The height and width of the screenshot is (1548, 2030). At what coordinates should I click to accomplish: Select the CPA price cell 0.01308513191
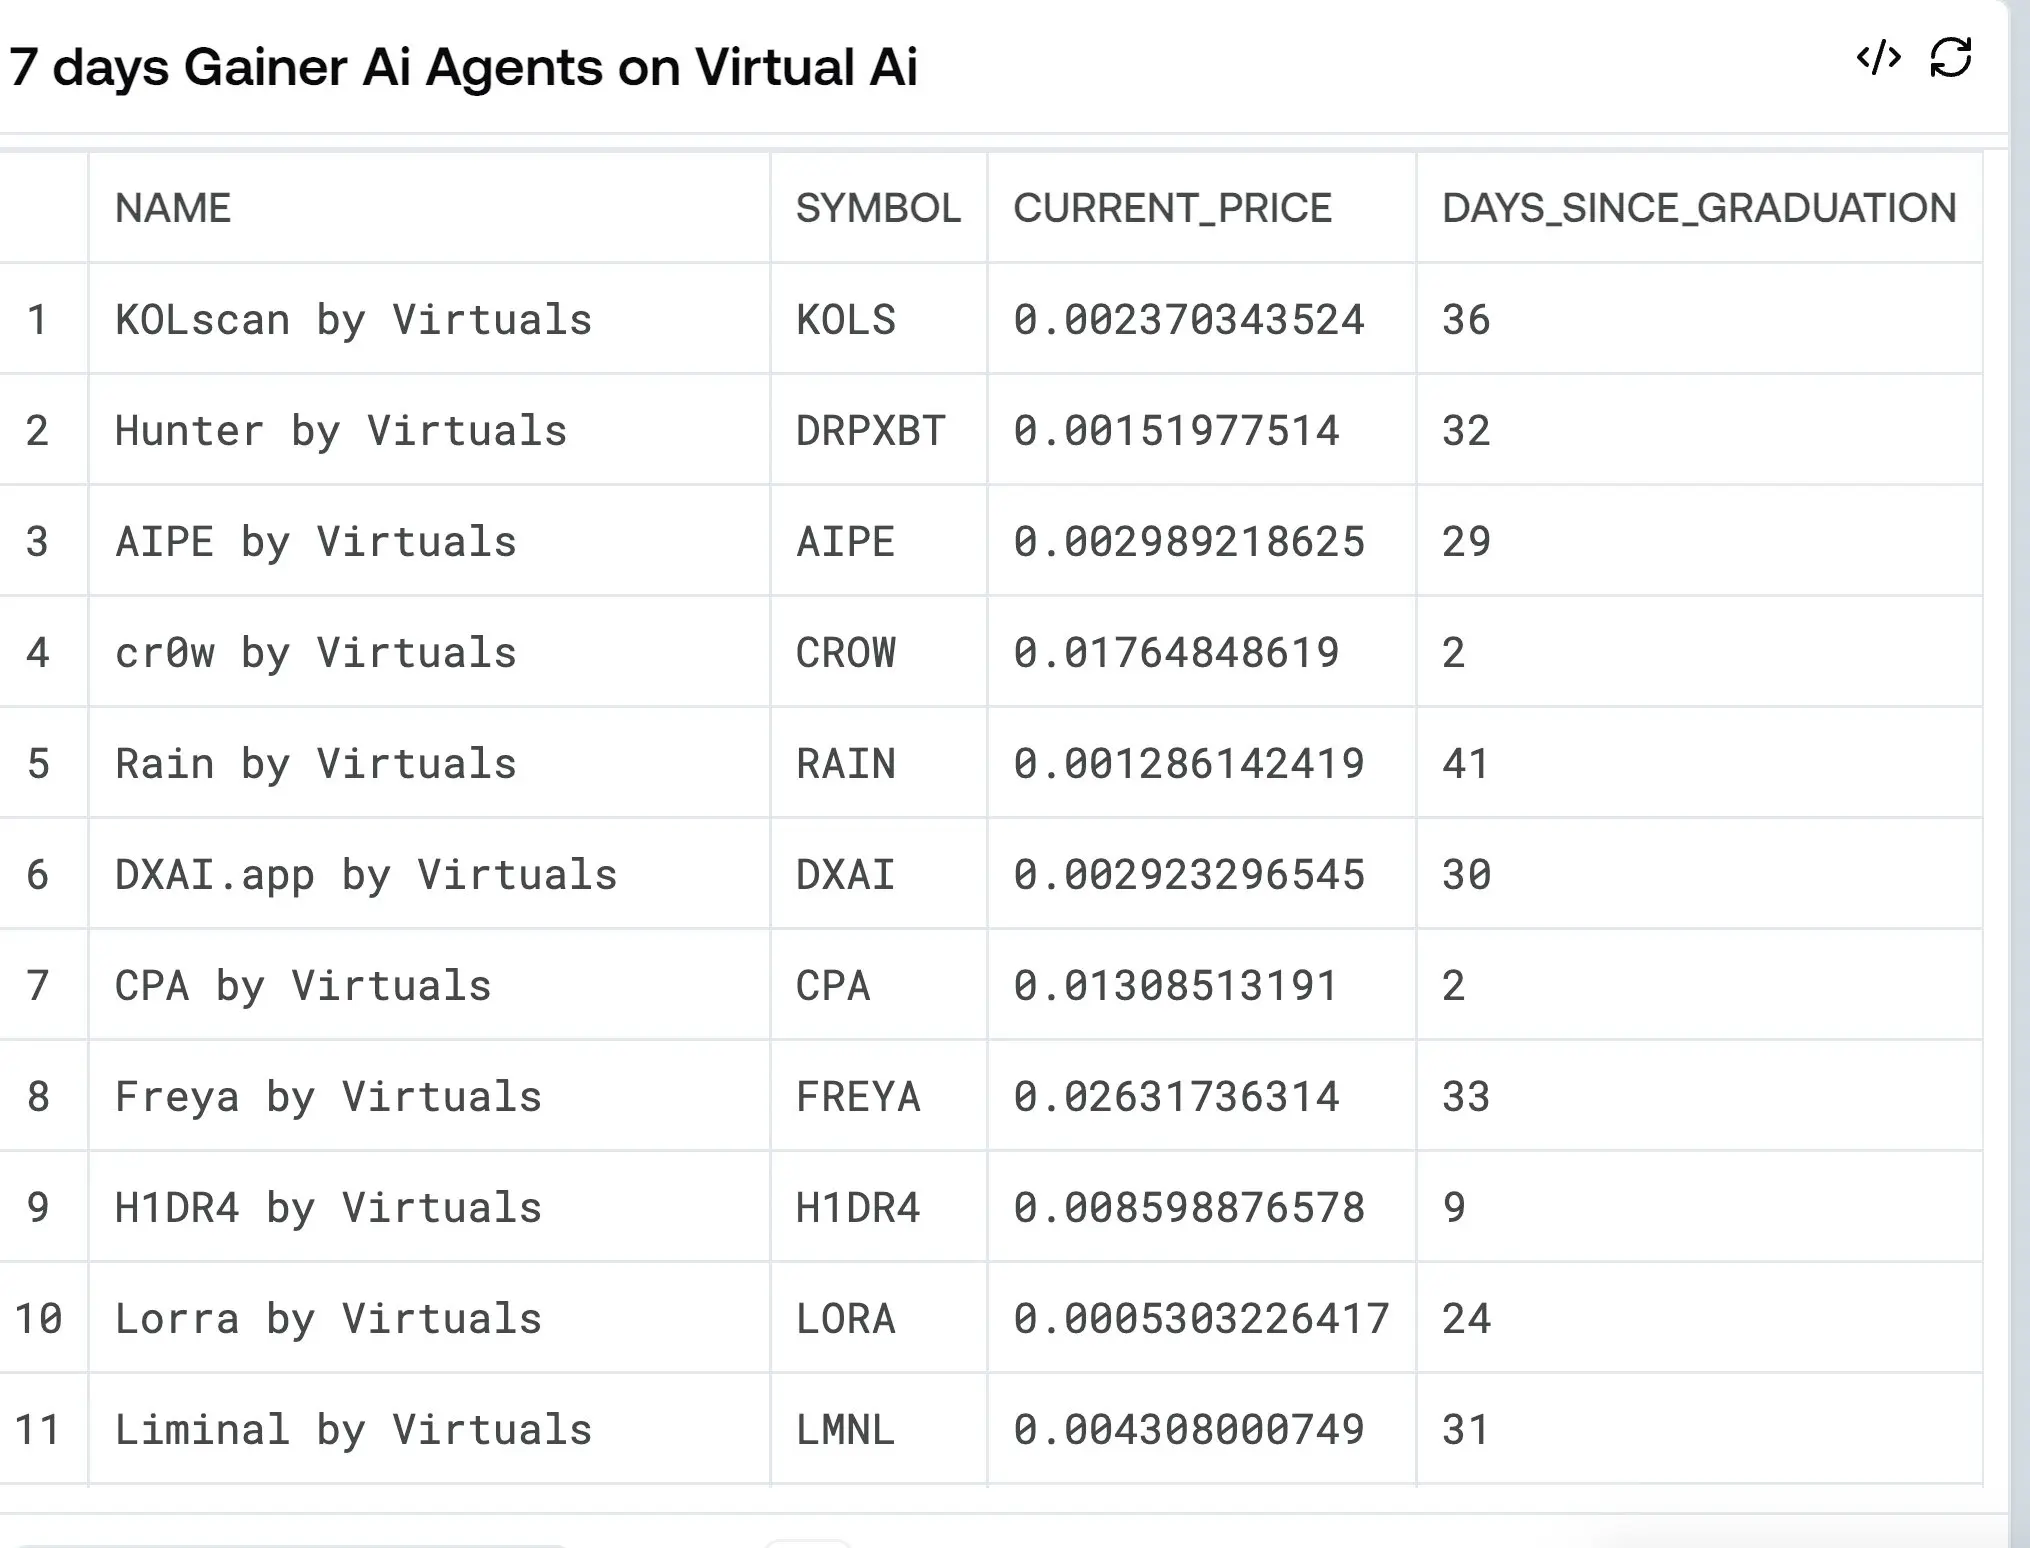1175,986
